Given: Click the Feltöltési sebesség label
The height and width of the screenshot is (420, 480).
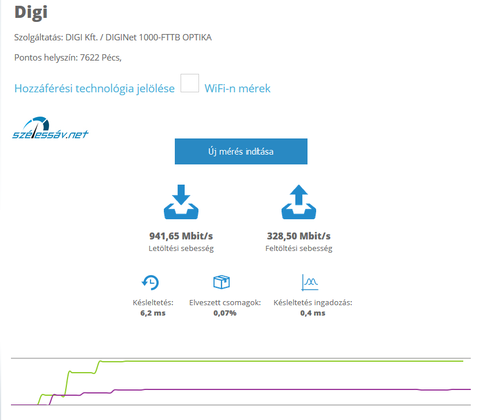Looking at the screenshot, I should pyautogui.click(x=299, y=248).
